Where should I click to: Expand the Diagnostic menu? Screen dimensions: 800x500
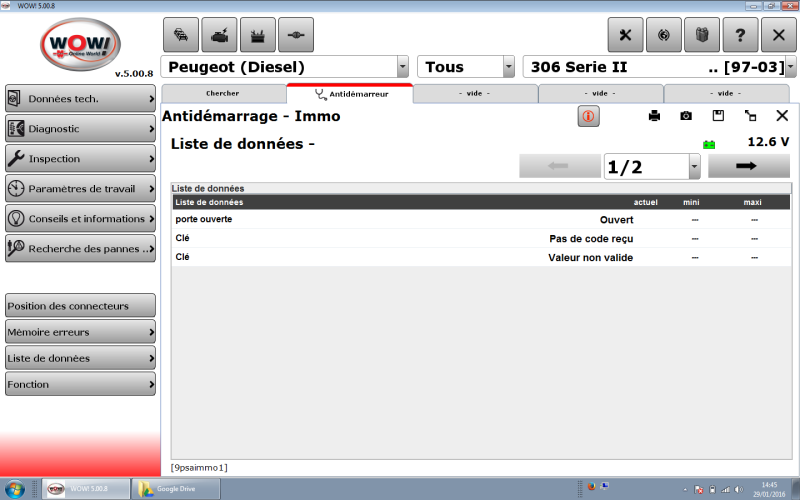point(80,129)
